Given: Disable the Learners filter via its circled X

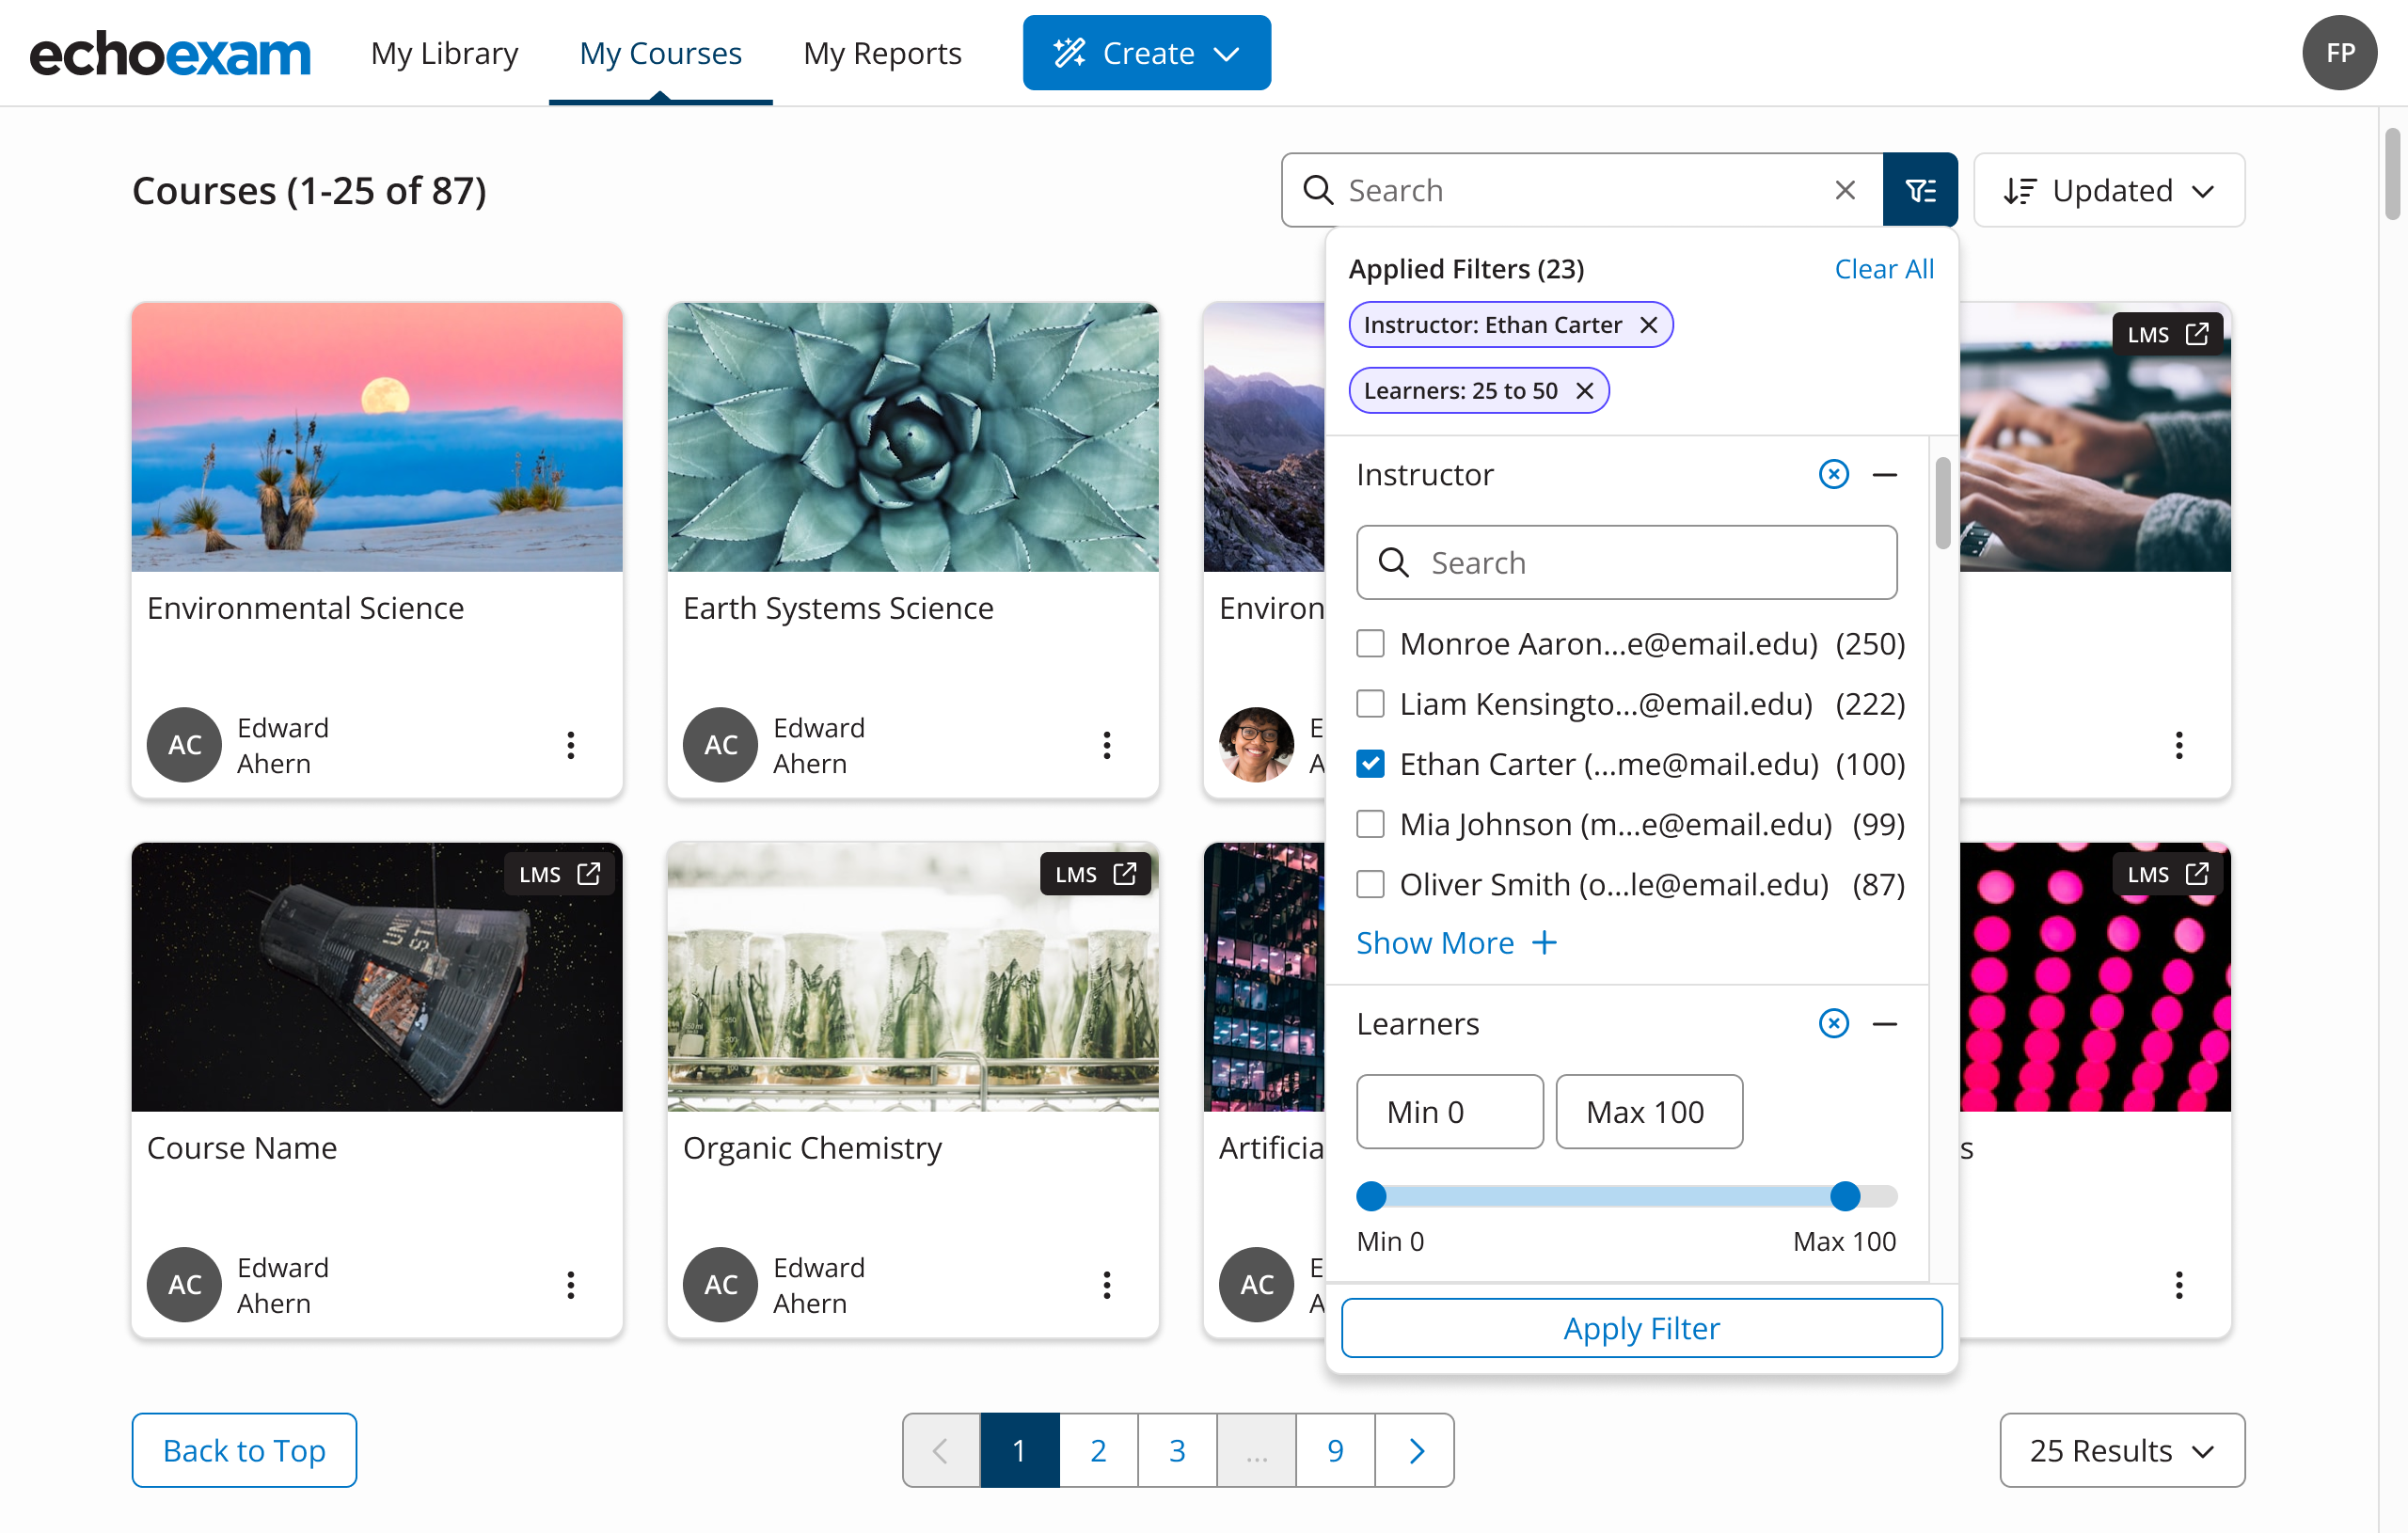Looking at the screenshot, I should pyautogui.click(x=1833, y=1023).
